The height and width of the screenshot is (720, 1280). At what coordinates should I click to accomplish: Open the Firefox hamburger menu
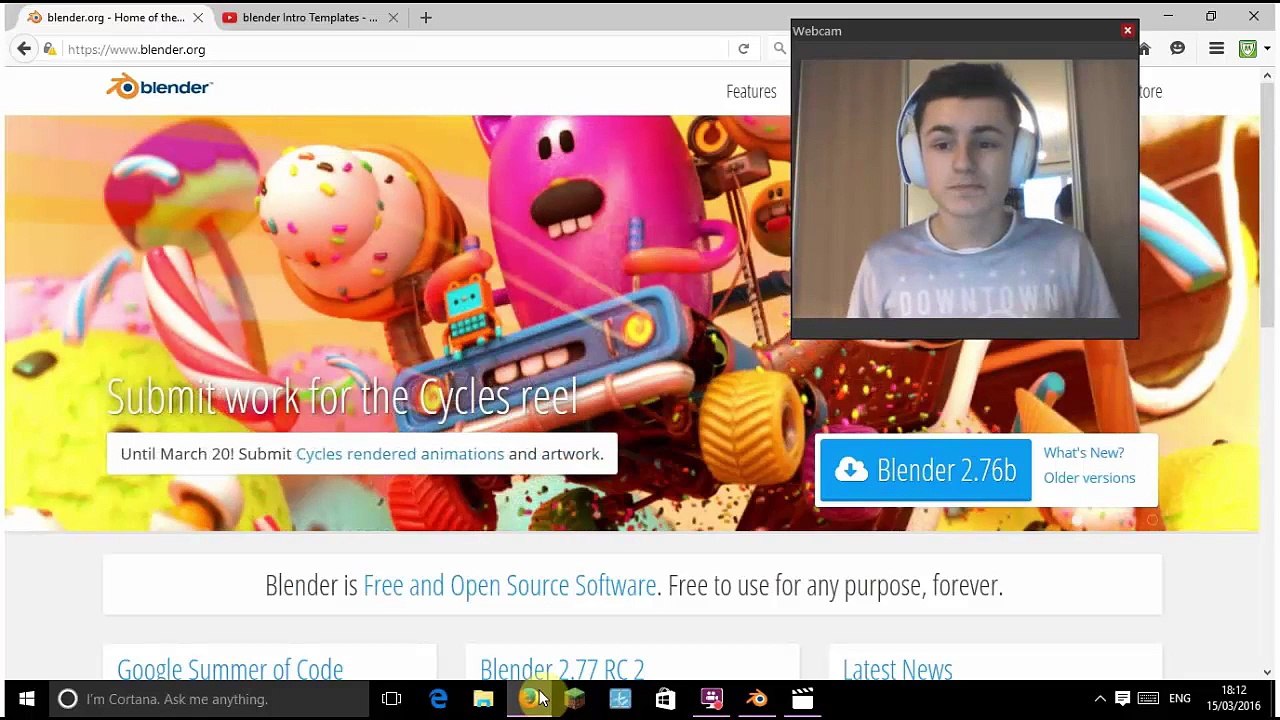[x=1216, y=49]
